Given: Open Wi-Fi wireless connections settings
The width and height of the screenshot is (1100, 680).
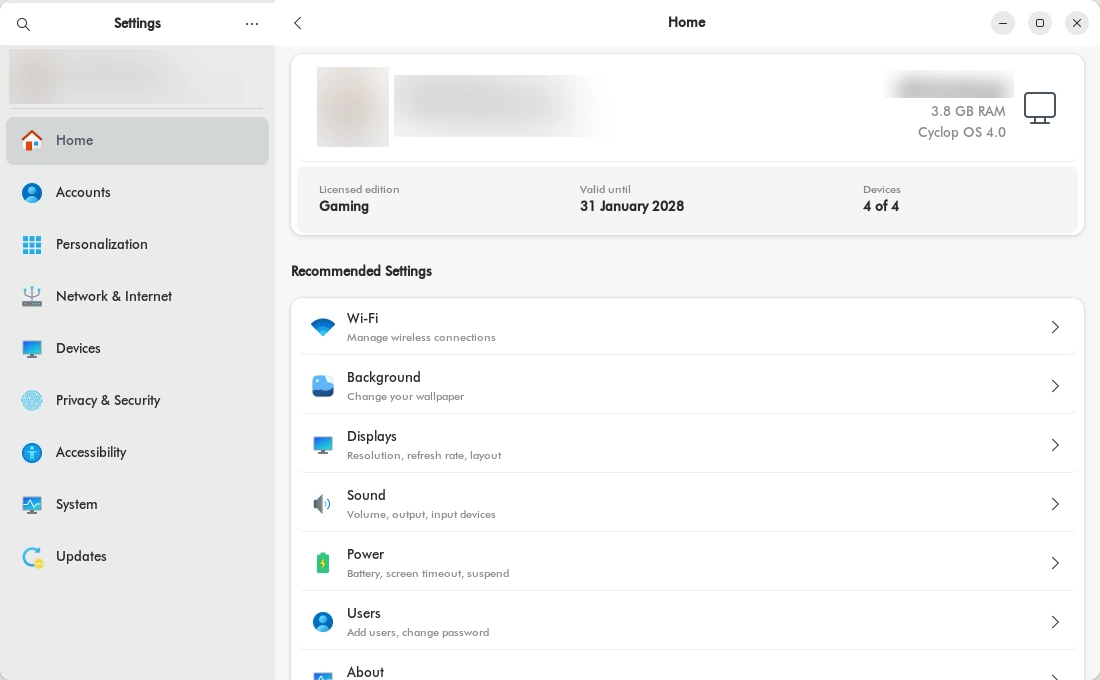Looking at the screenshot, I should pyautogui.click(x=688, y=327).
